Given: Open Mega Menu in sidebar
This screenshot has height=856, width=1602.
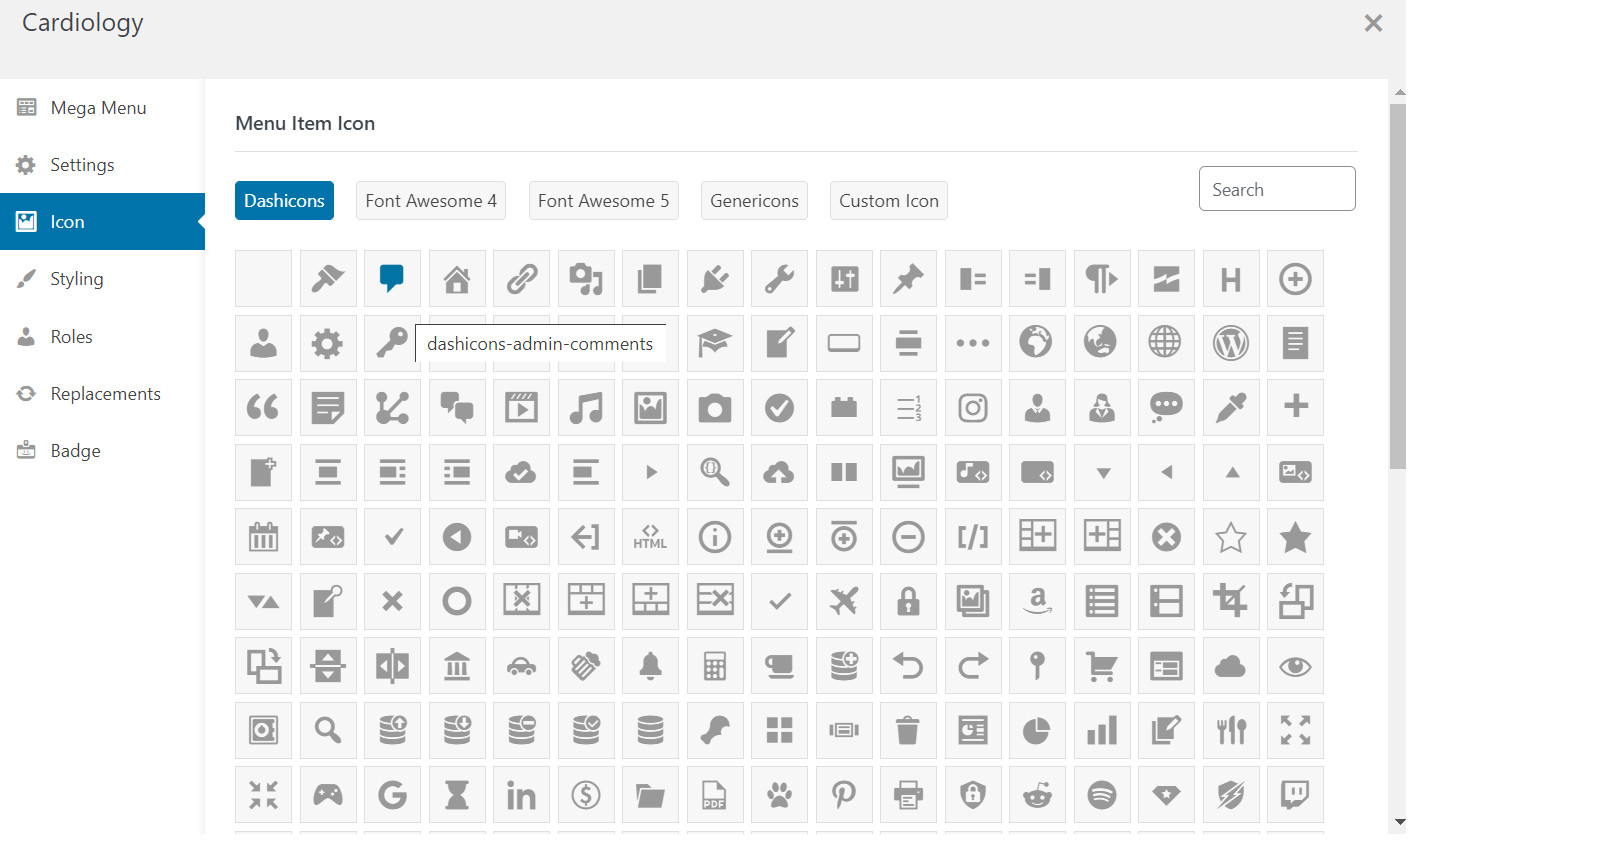Looking at the screenshot, I should [102, 107].
